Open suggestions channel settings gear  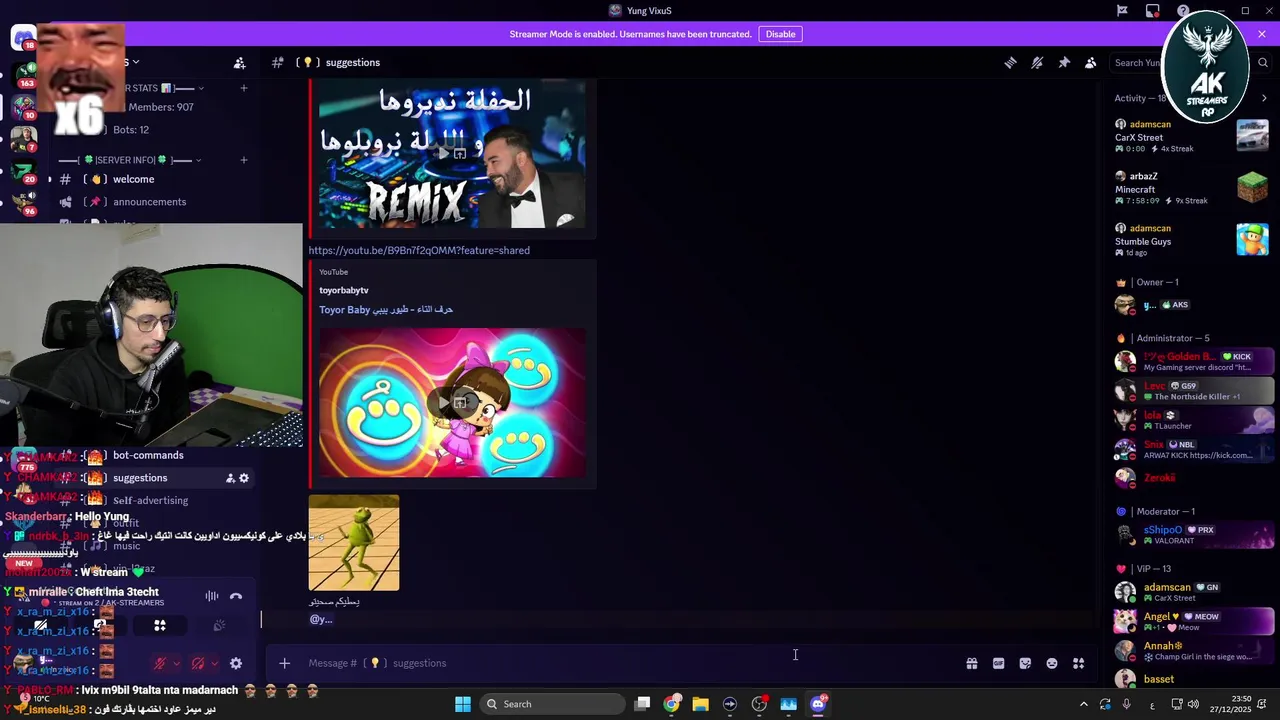pyautogui.click(x=244, y=478)
